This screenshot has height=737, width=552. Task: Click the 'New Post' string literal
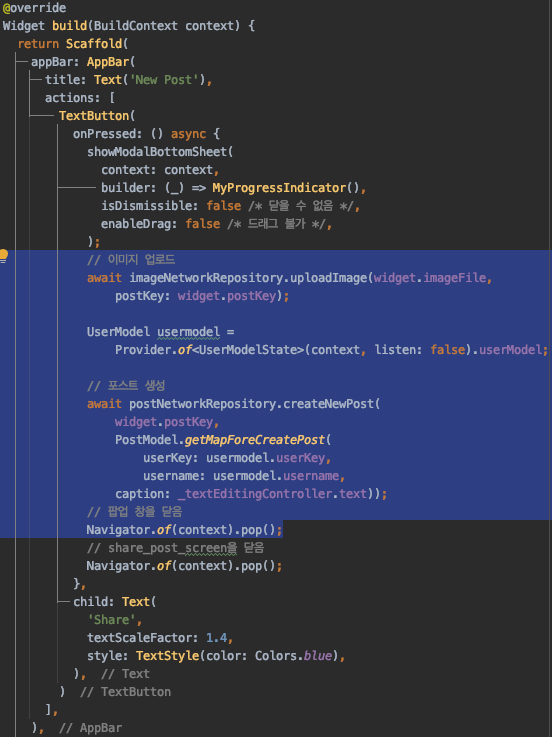pos(164,80)
